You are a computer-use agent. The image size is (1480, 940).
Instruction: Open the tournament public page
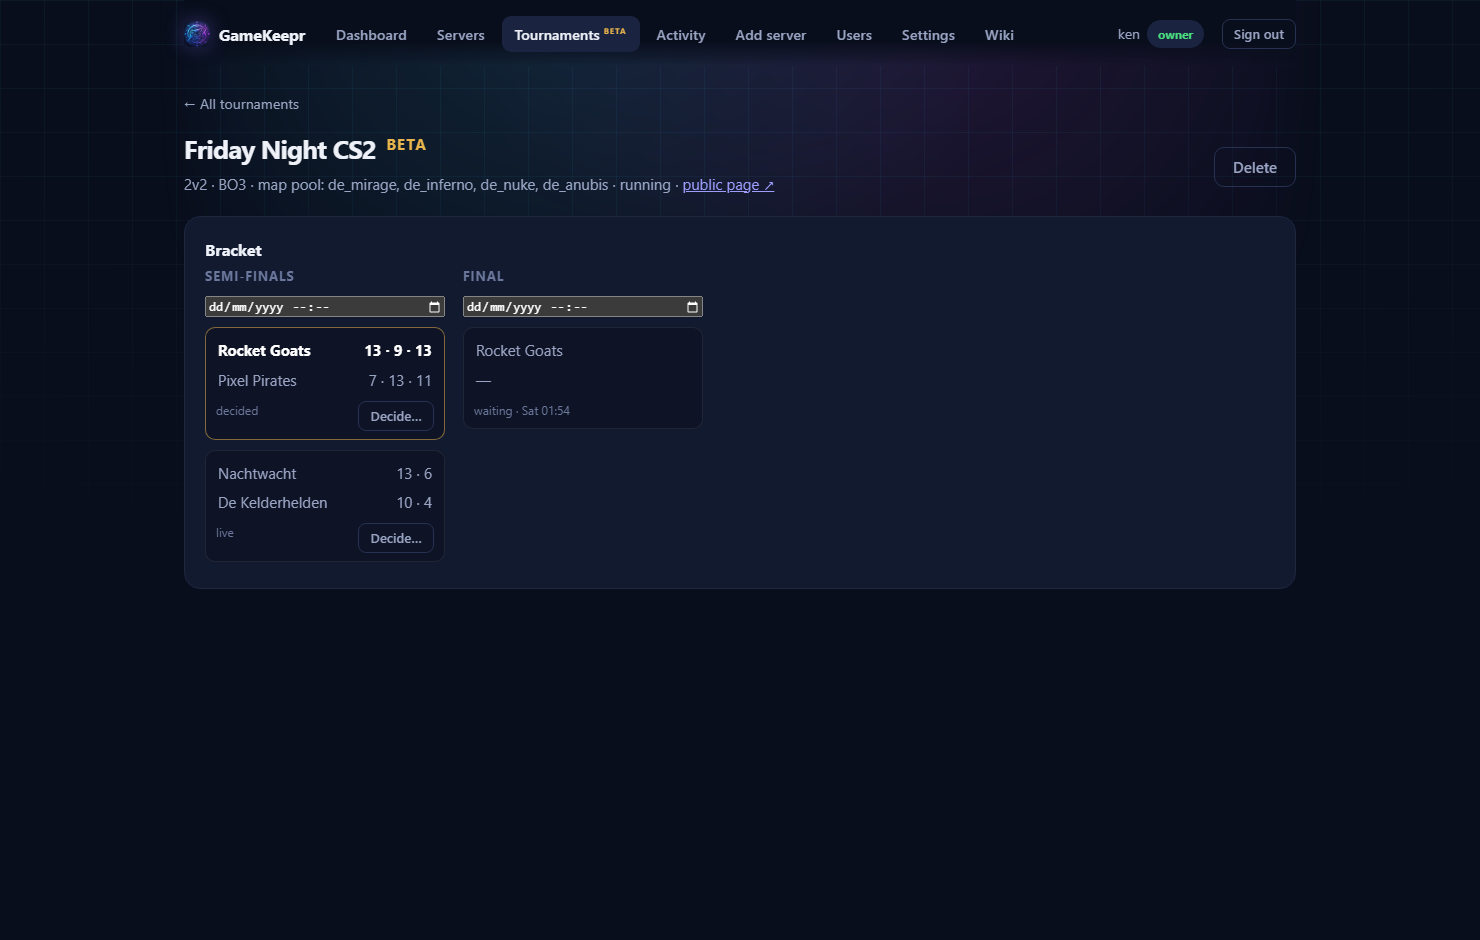pos(728,185)
